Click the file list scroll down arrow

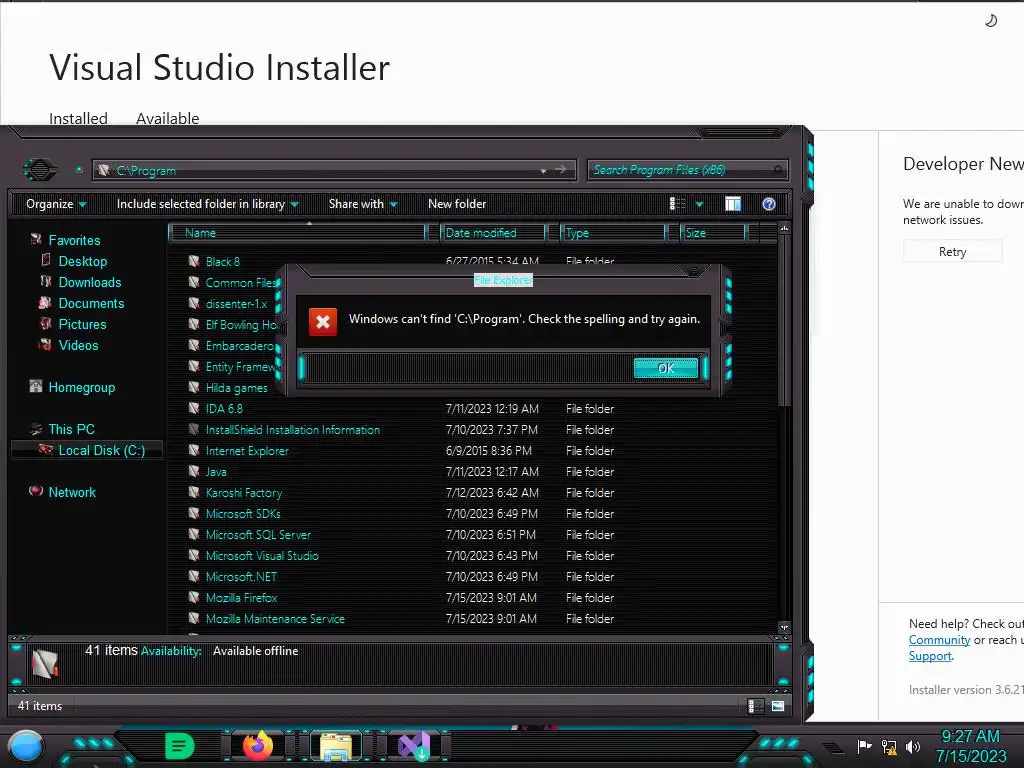[x=784, y=627]
